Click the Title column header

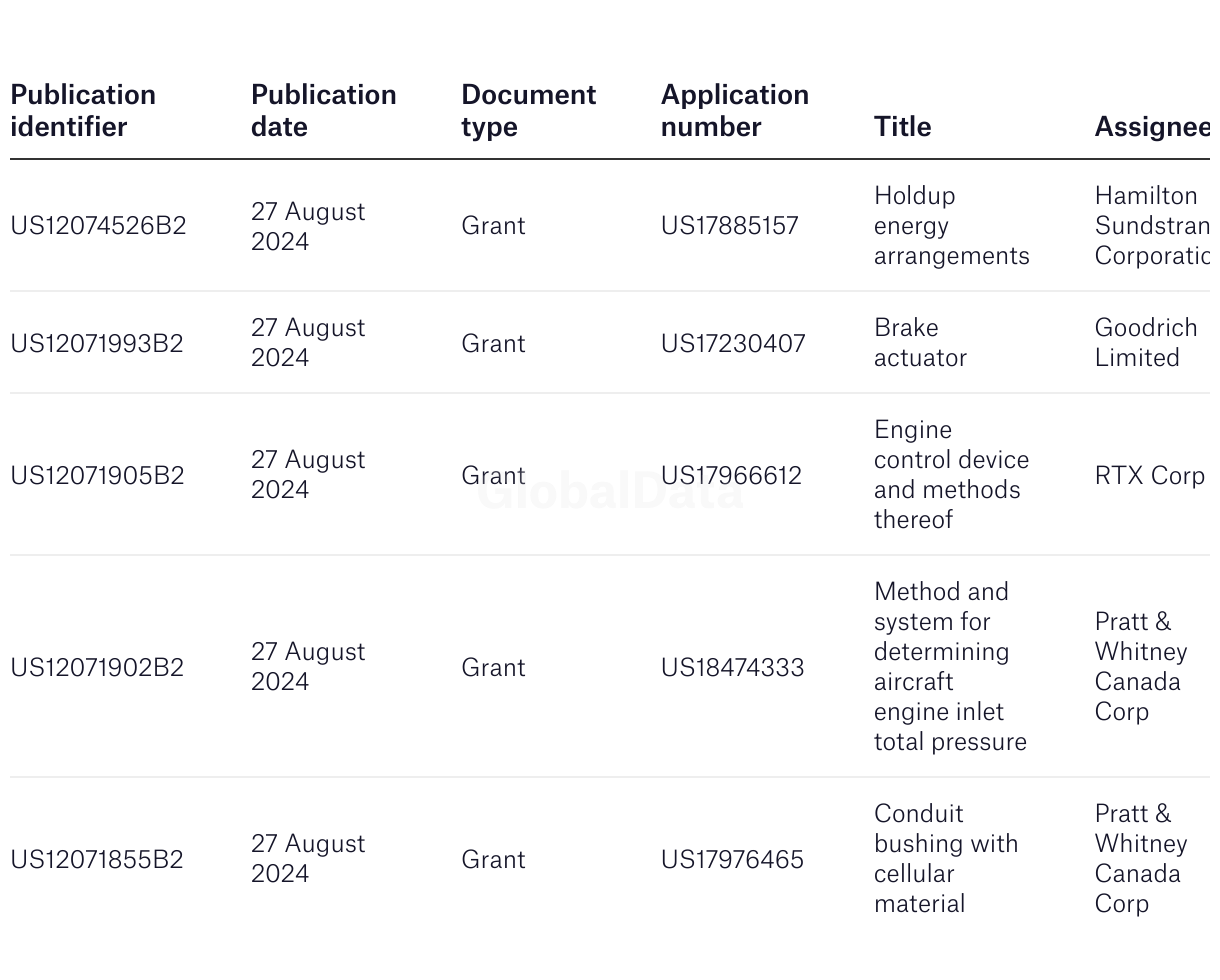coord(902,126)
